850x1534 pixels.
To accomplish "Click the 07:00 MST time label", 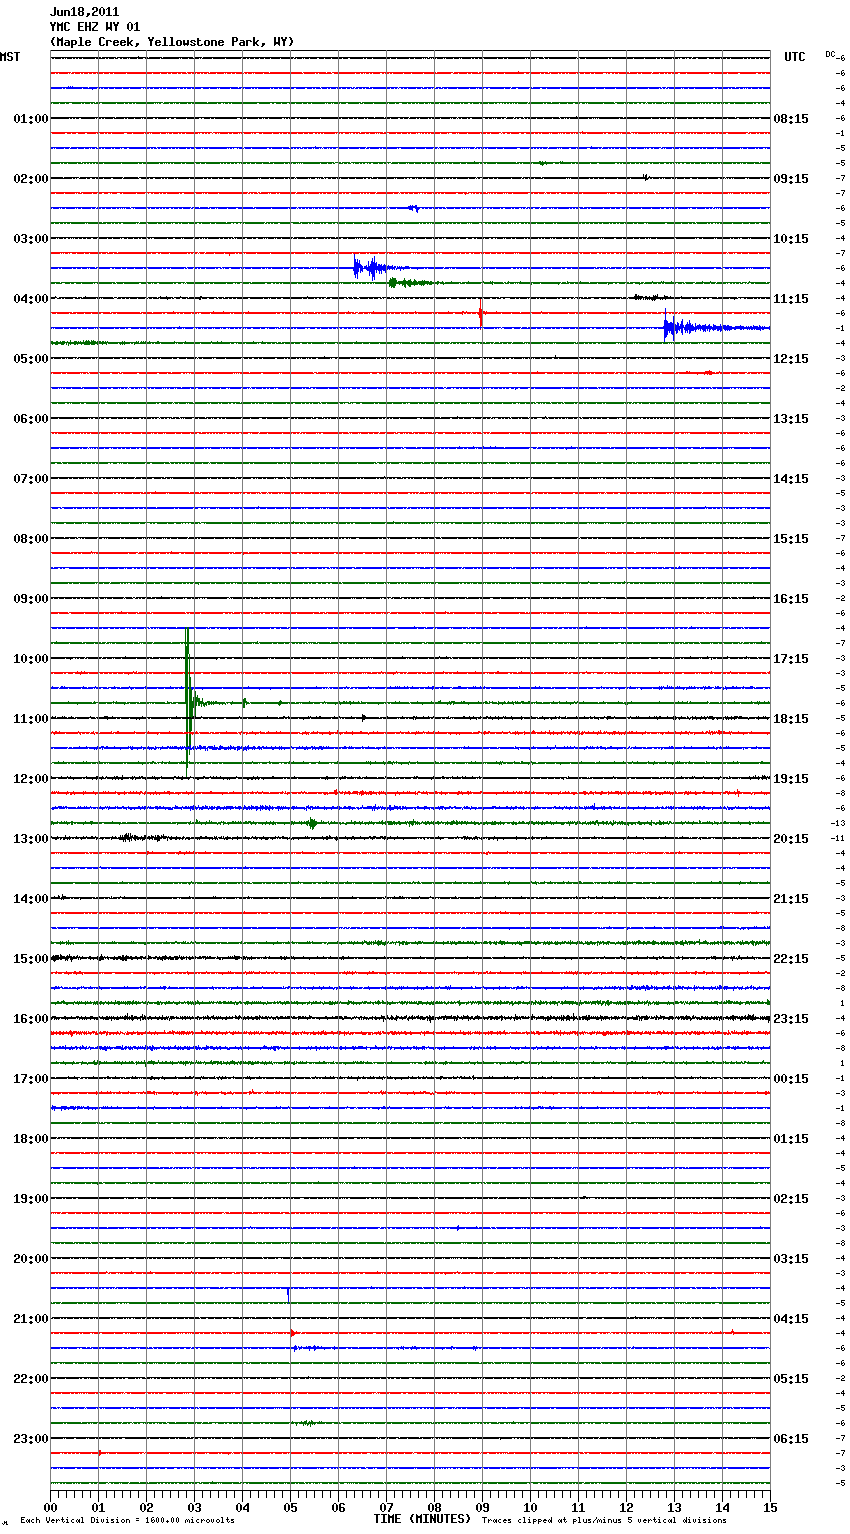I will click(31, 479).
